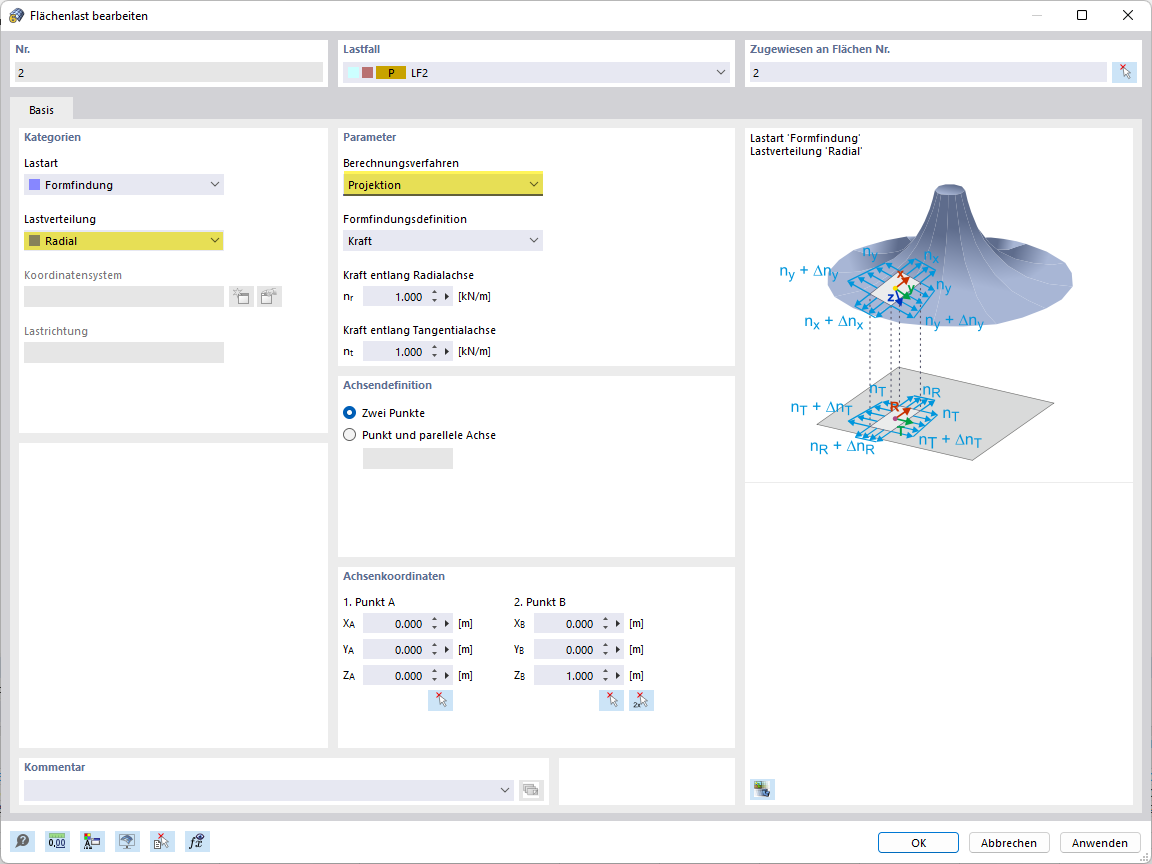Image resolution: width=1152 pixels, height=864 pixels.
Task: Click the Zugewiesen an Flächen Nr. field
Action: pyautogui.click(x=928, y=72)
